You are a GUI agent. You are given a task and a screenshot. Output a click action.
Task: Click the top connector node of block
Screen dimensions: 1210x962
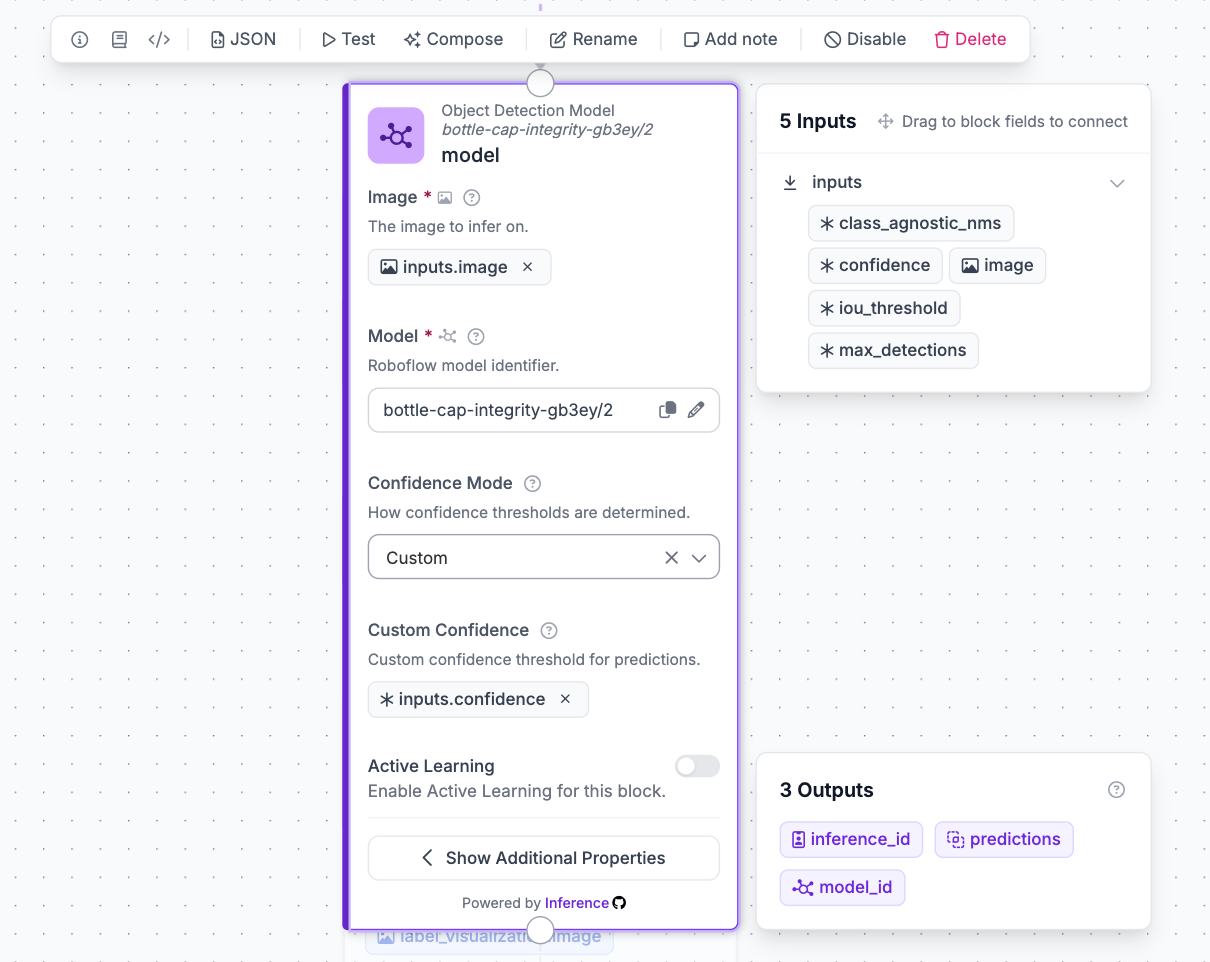tap(540, 83)
